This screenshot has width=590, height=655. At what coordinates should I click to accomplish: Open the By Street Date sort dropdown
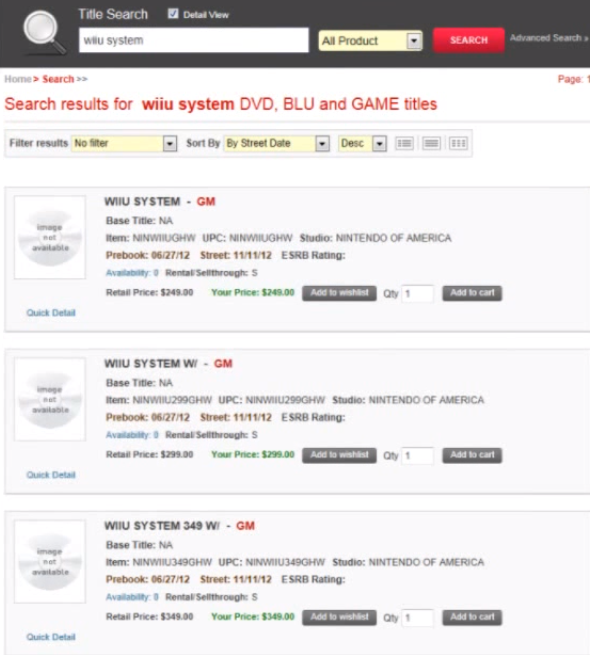pos(277,143)
